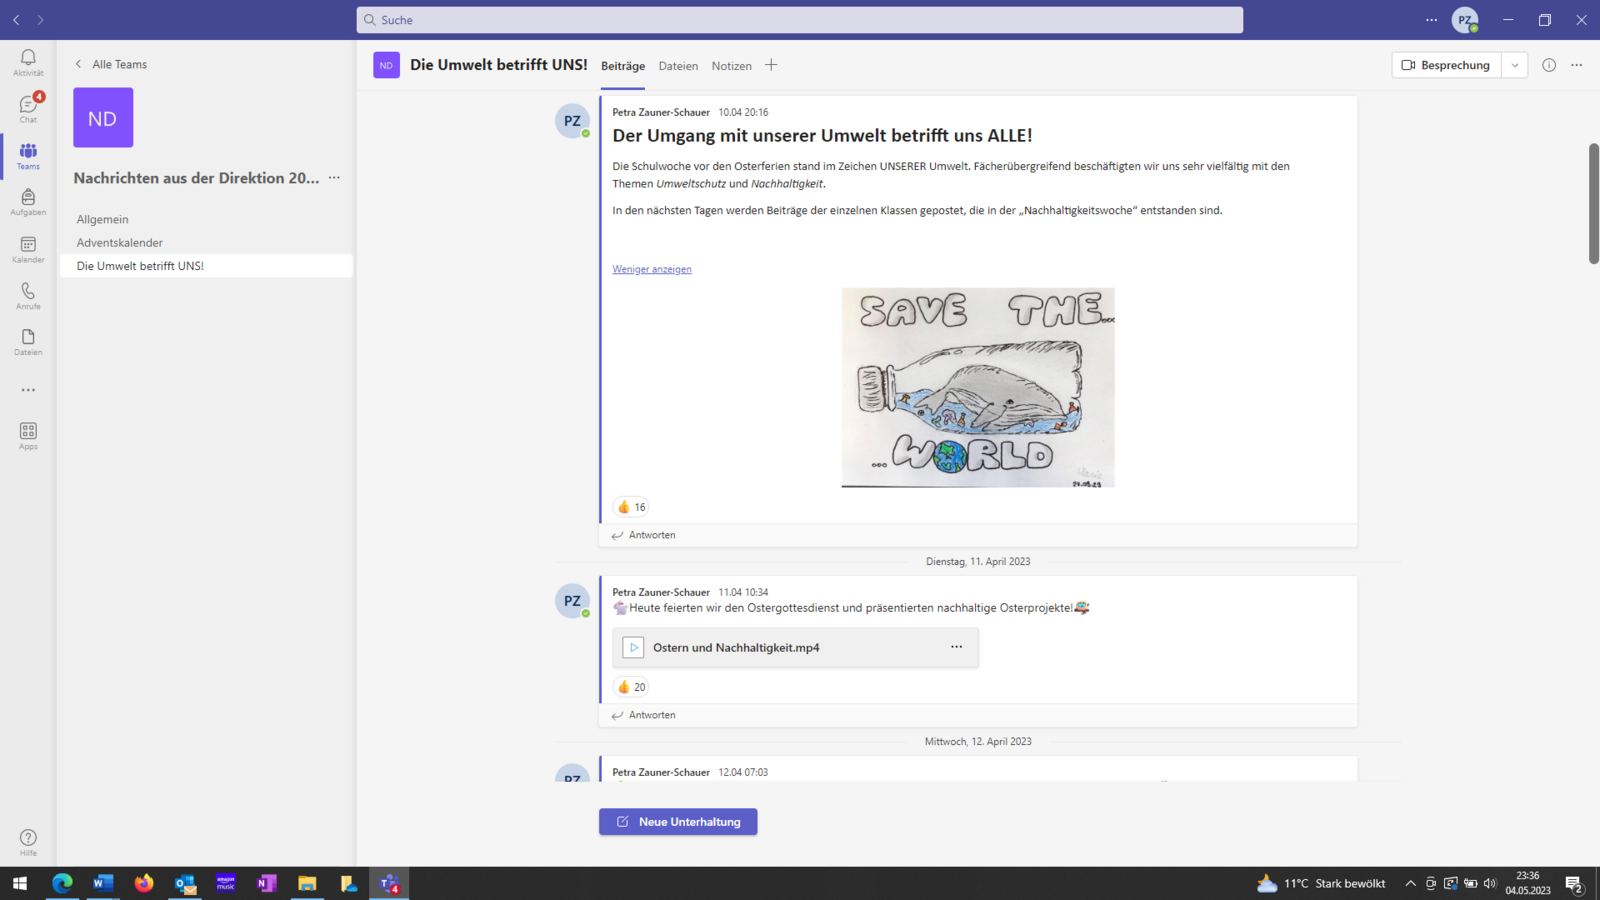Open the Apps icon in the sidebar
The width and height of the screenshot is (1600, 900).
28,435
